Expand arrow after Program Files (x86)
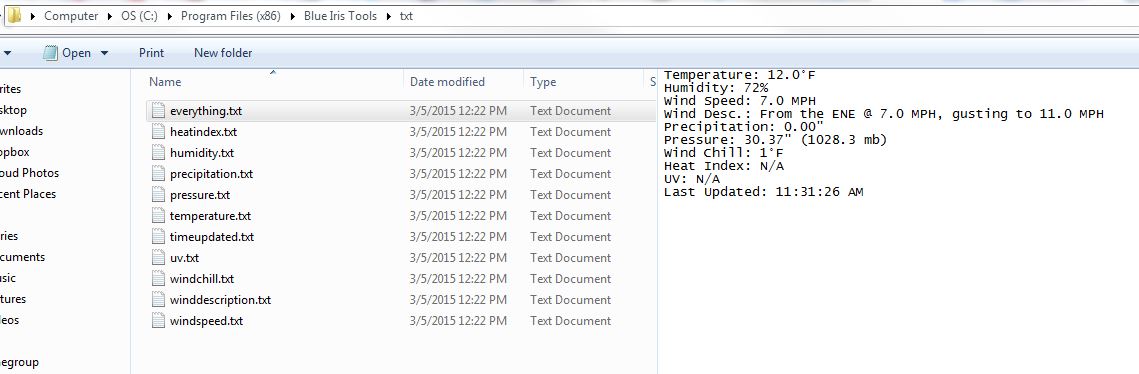The height and width of the screenshot is (374, 1139). coord(293,16)
